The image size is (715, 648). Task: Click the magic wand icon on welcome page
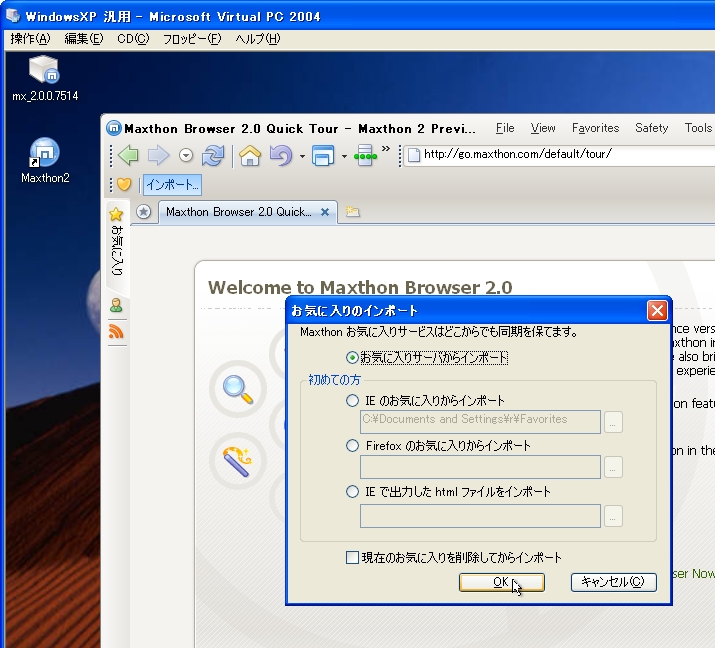pos(238,461)
